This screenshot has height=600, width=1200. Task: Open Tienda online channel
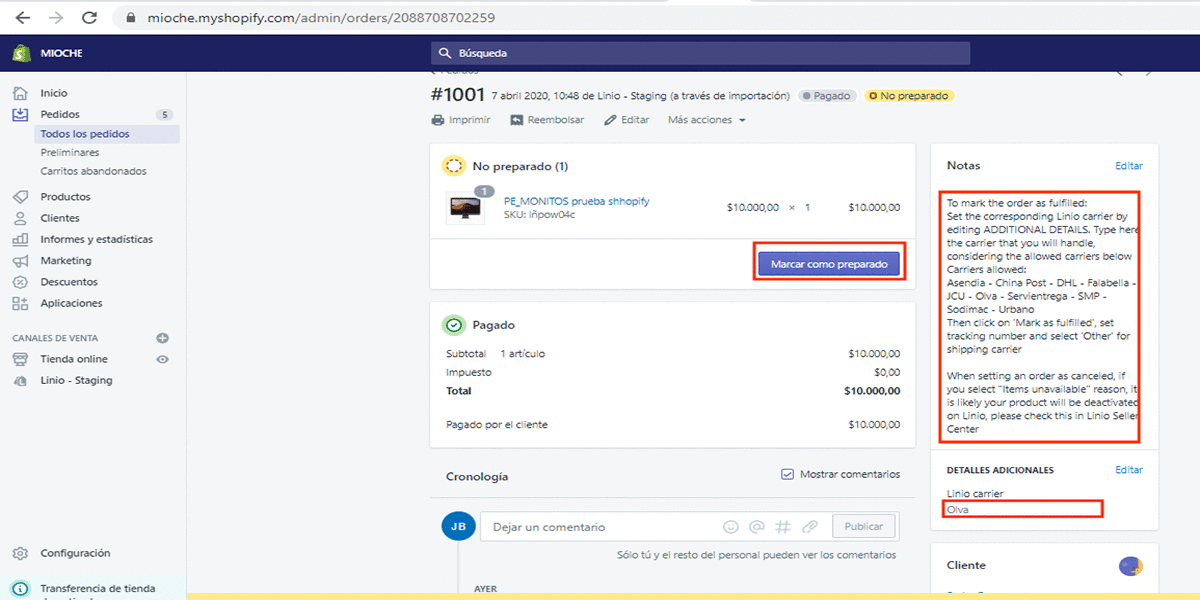[74, 359]
